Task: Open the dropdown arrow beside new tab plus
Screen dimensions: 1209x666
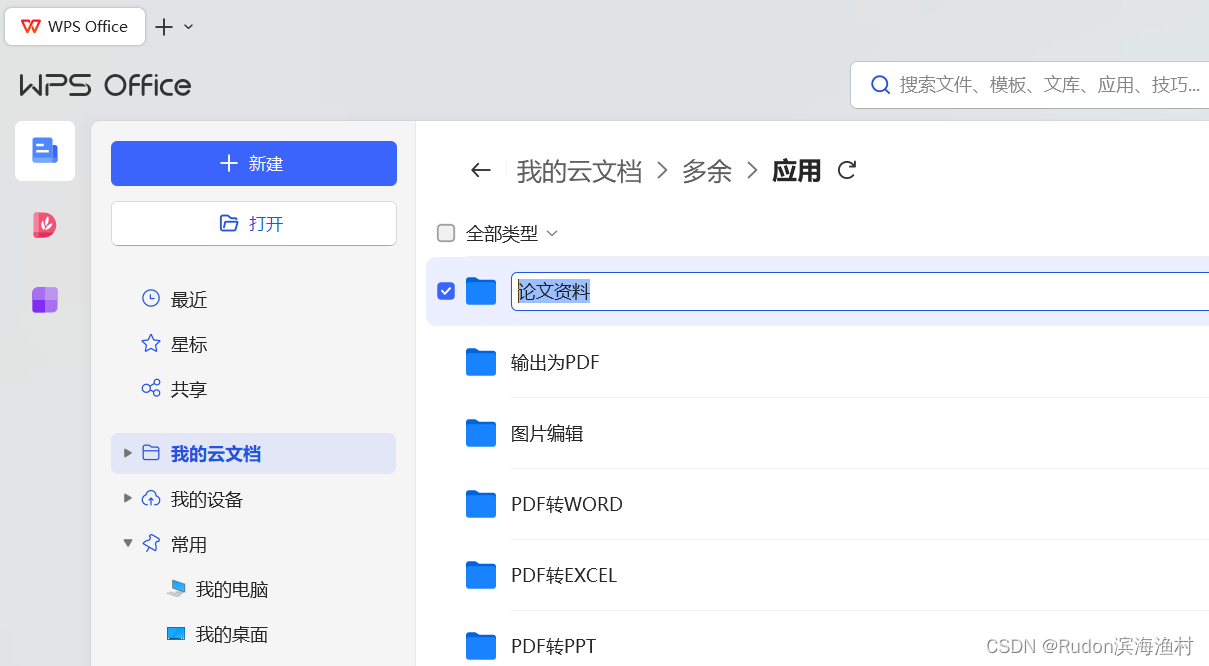Action: click(x=189, y=27)
